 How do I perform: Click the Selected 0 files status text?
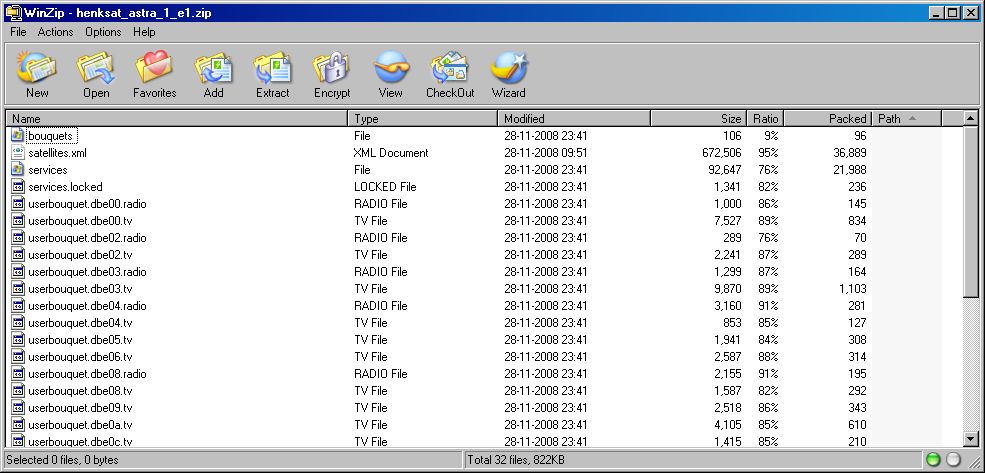[x=62, y=460]
